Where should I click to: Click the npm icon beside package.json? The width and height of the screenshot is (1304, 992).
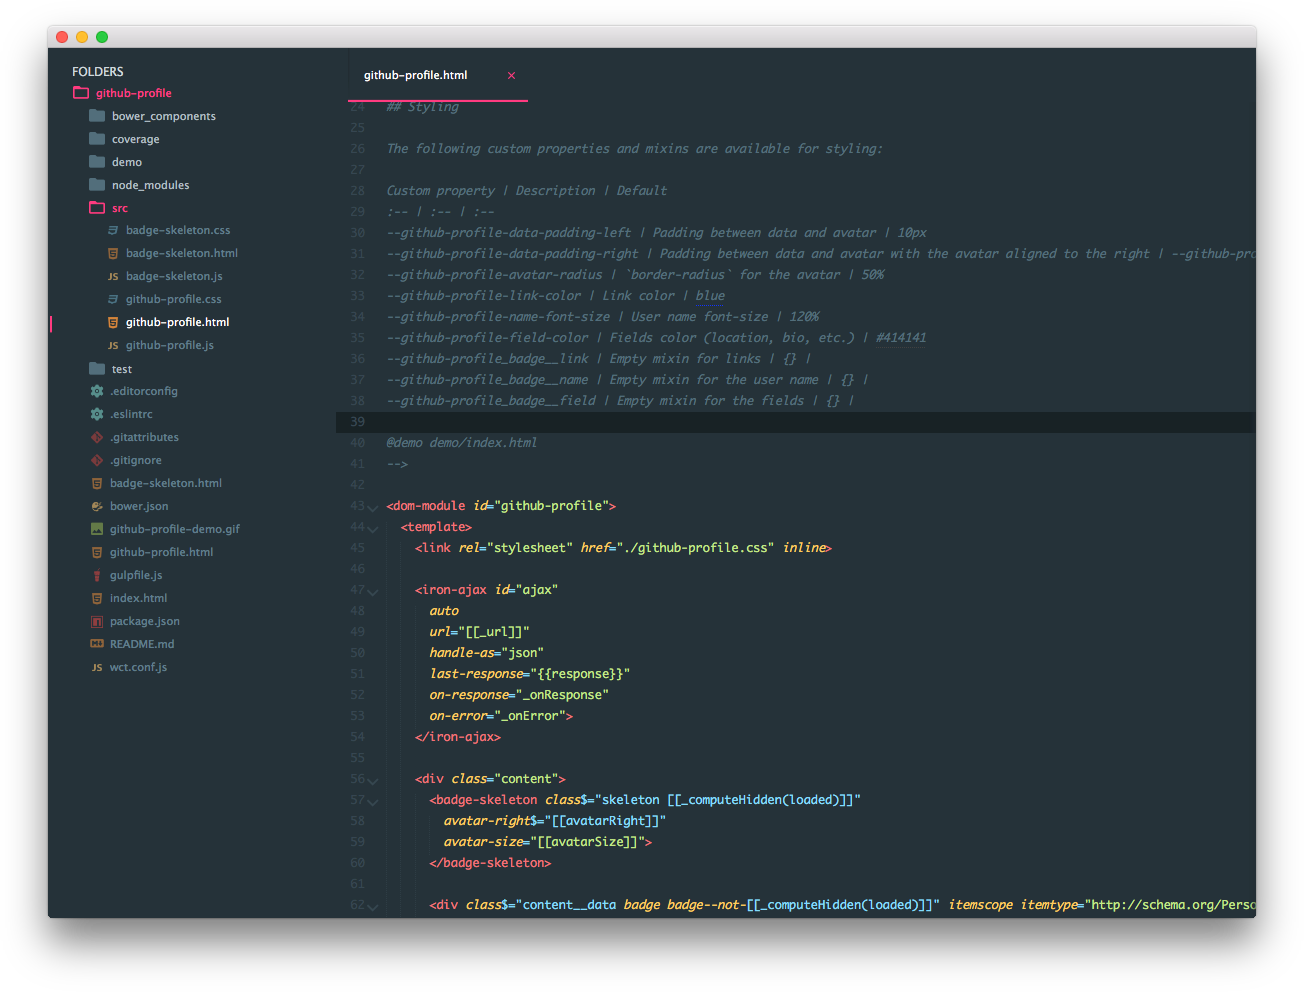click(97, 621)
